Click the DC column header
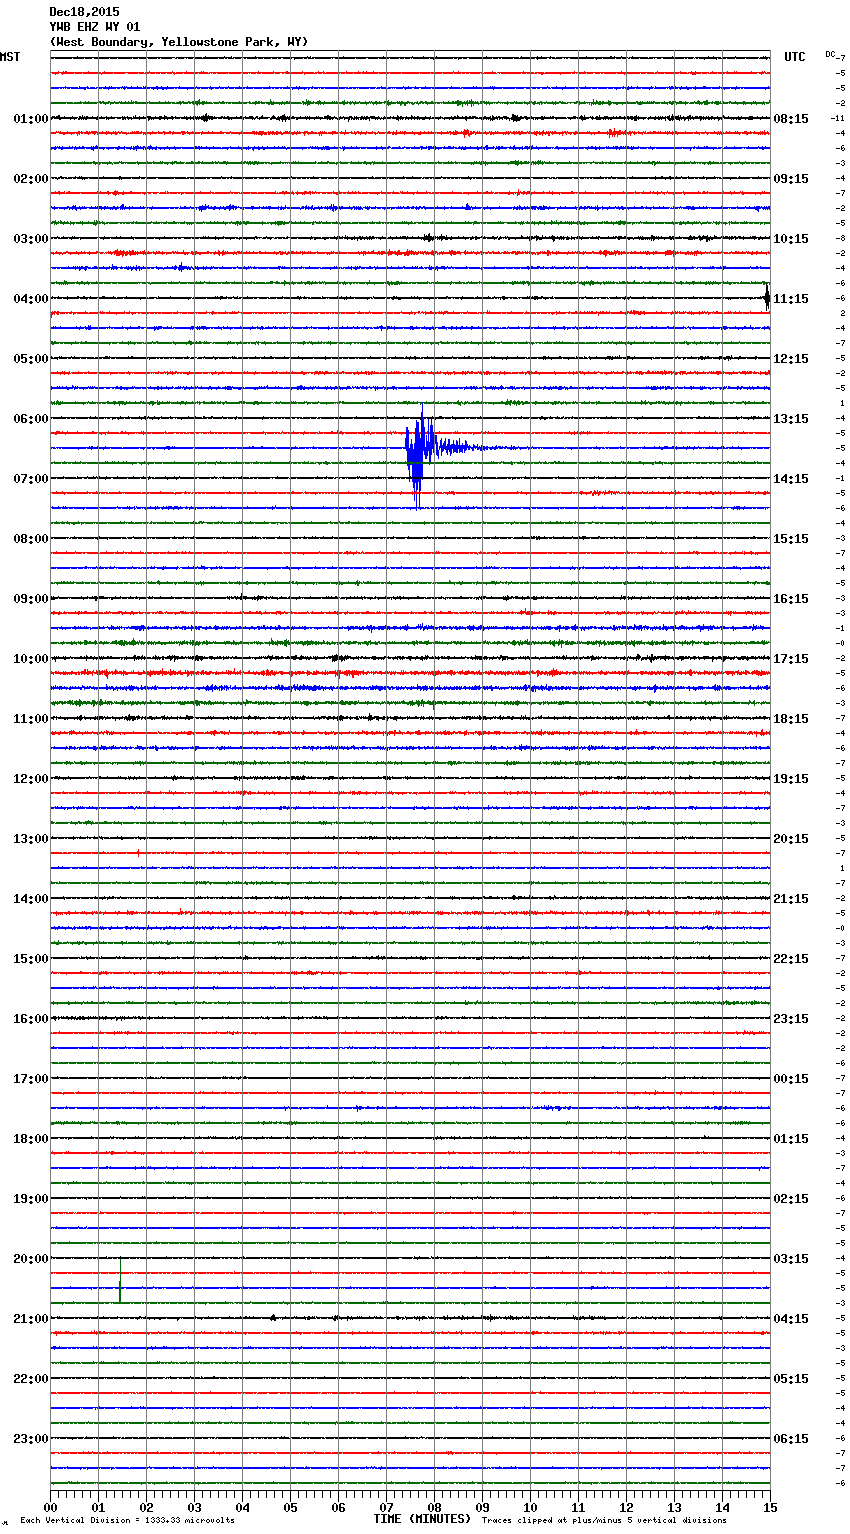 point(830,54)
